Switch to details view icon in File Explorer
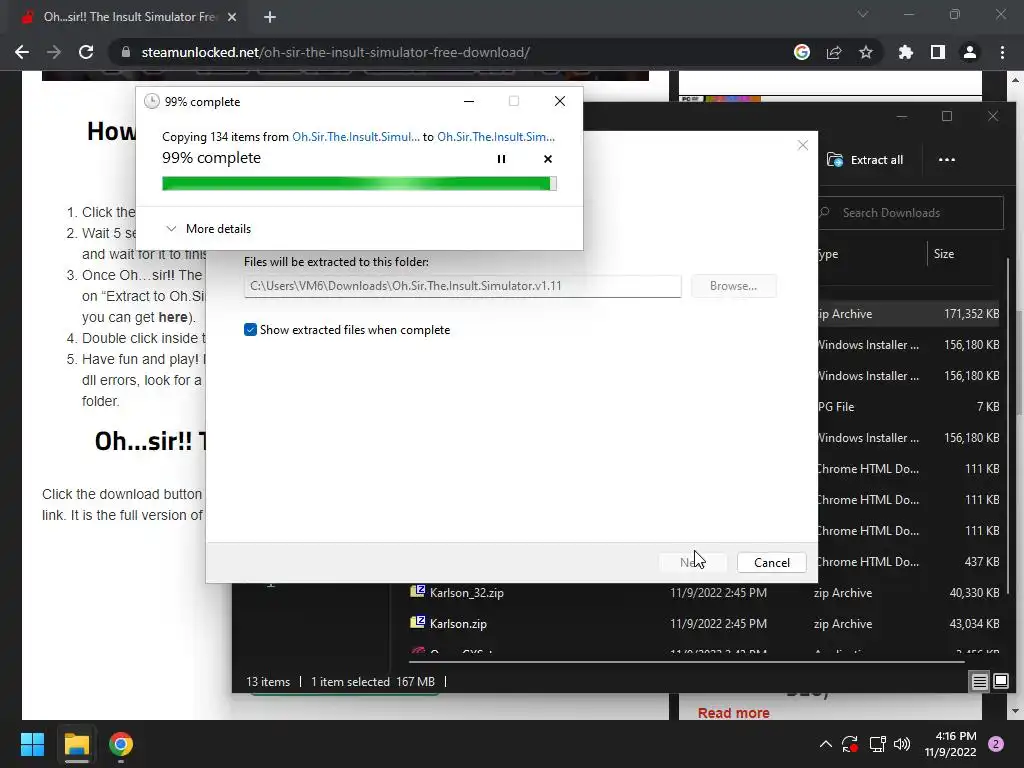 pos(980,682)
